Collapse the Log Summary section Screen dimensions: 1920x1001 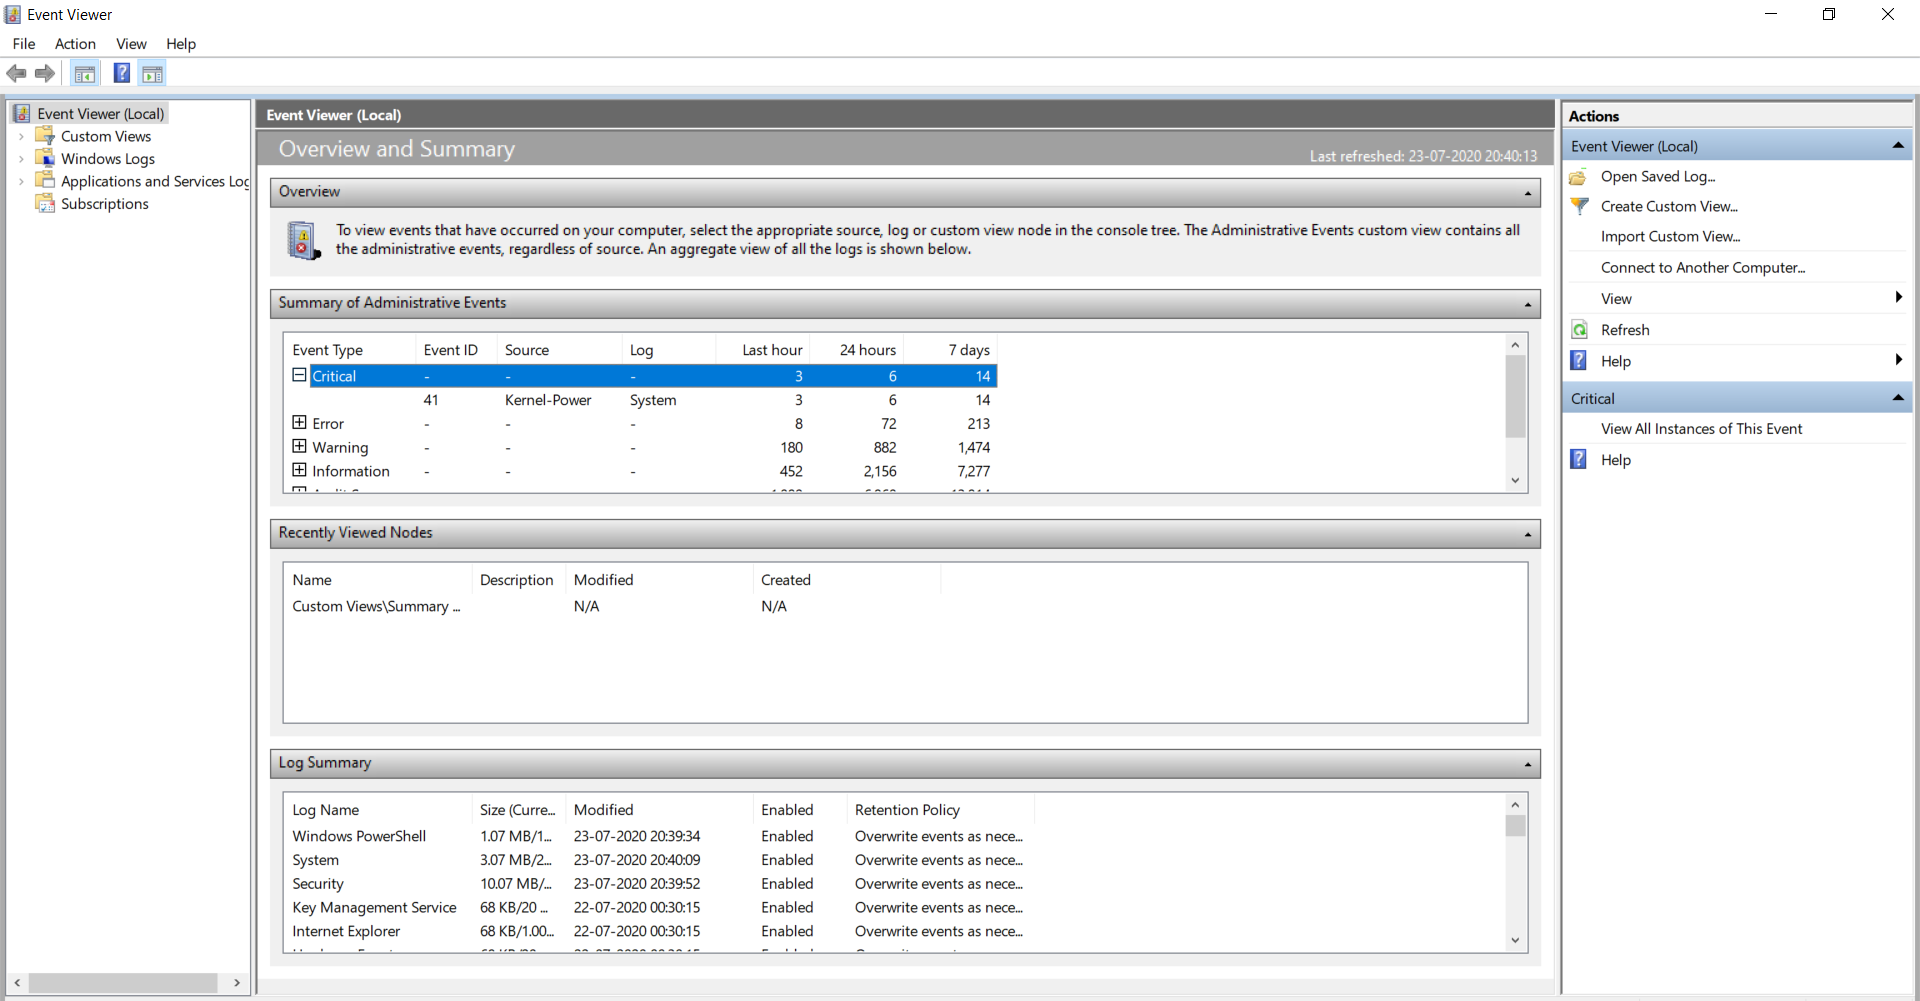click(x=1527, y=765)
